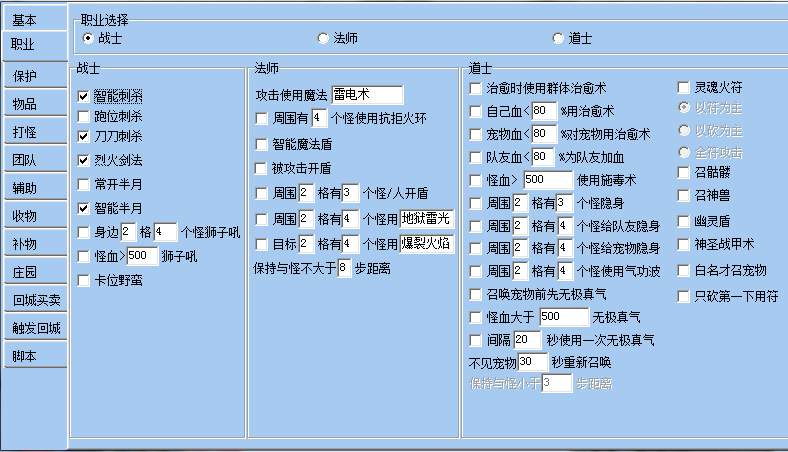Switch to the 保护 tab
788x452 pixels.
pyautogui.click(x=35, y=76)
